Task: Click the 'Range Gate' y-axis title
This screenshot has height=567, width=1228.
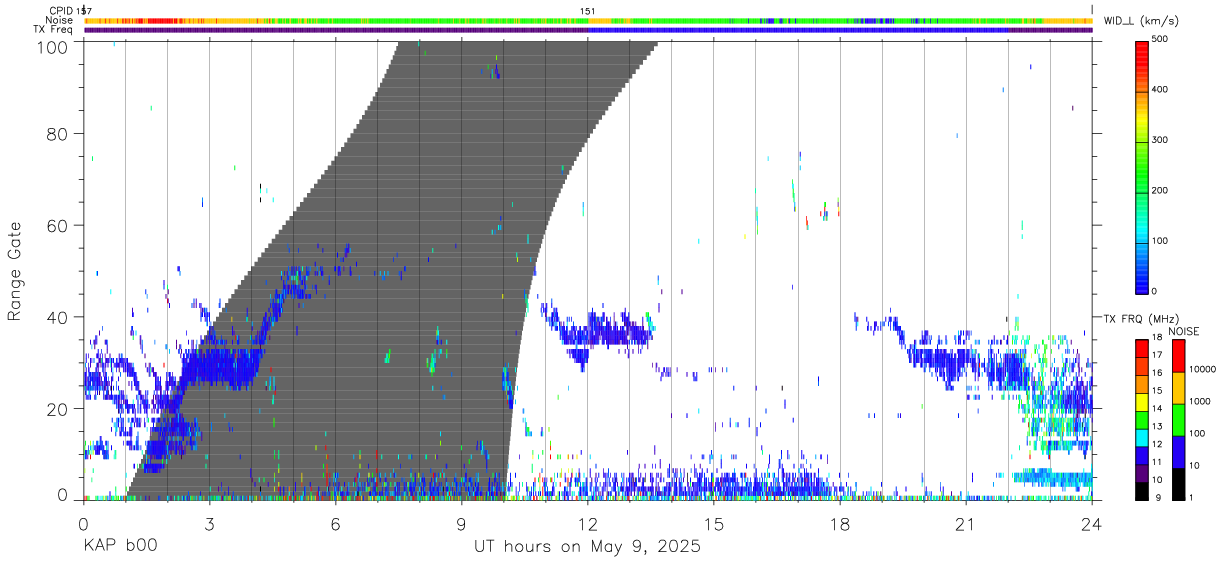Action: pyautogui.click(x=16, y=271)
